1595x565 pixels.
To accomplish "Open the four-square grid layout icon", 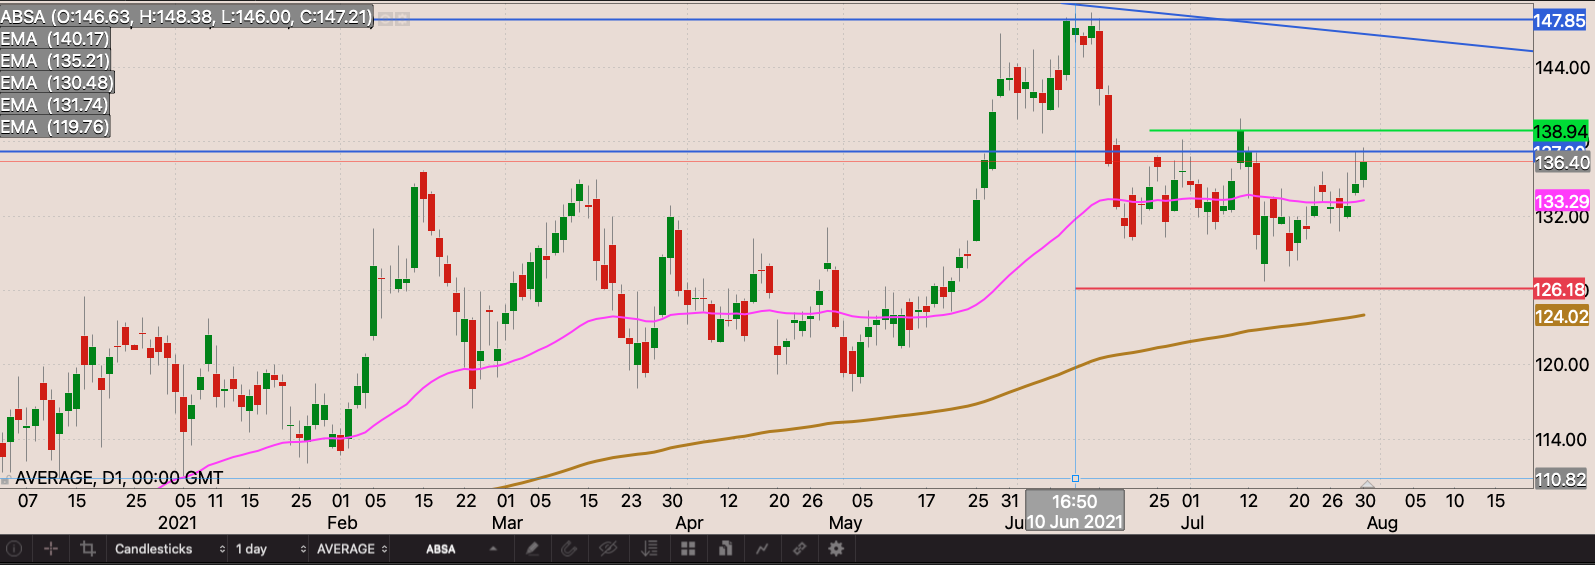I will (x=688, y=549).
